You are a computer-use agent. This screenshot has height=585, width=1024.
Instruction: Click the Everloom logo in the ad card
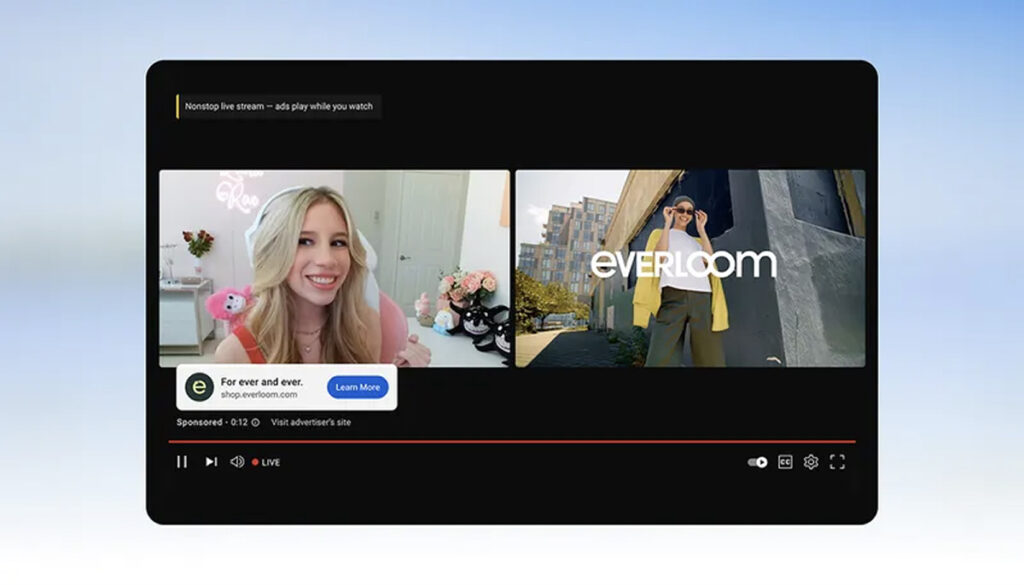[200, 387]
